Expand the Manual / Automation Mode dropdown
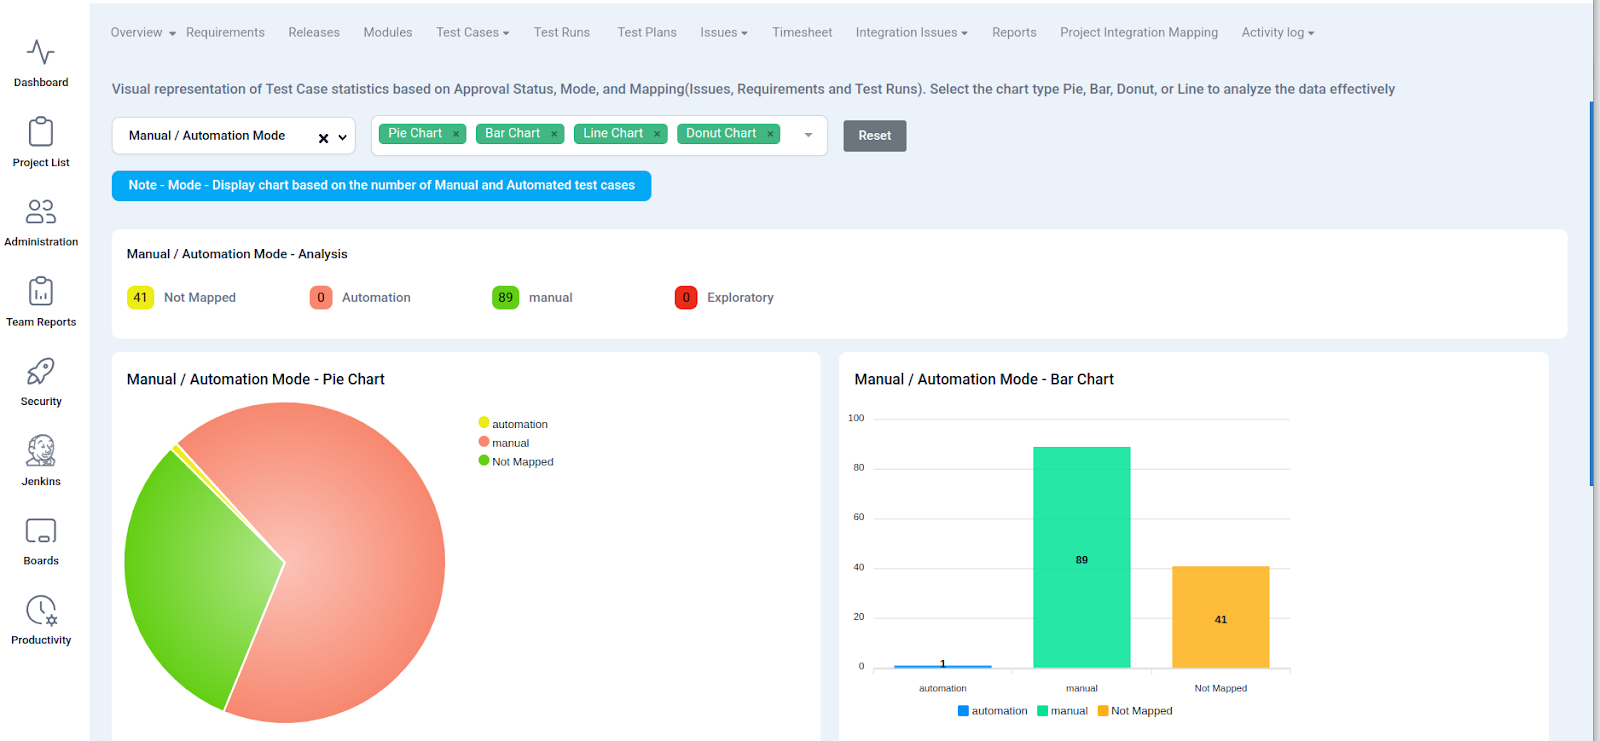 pos(342,137)
